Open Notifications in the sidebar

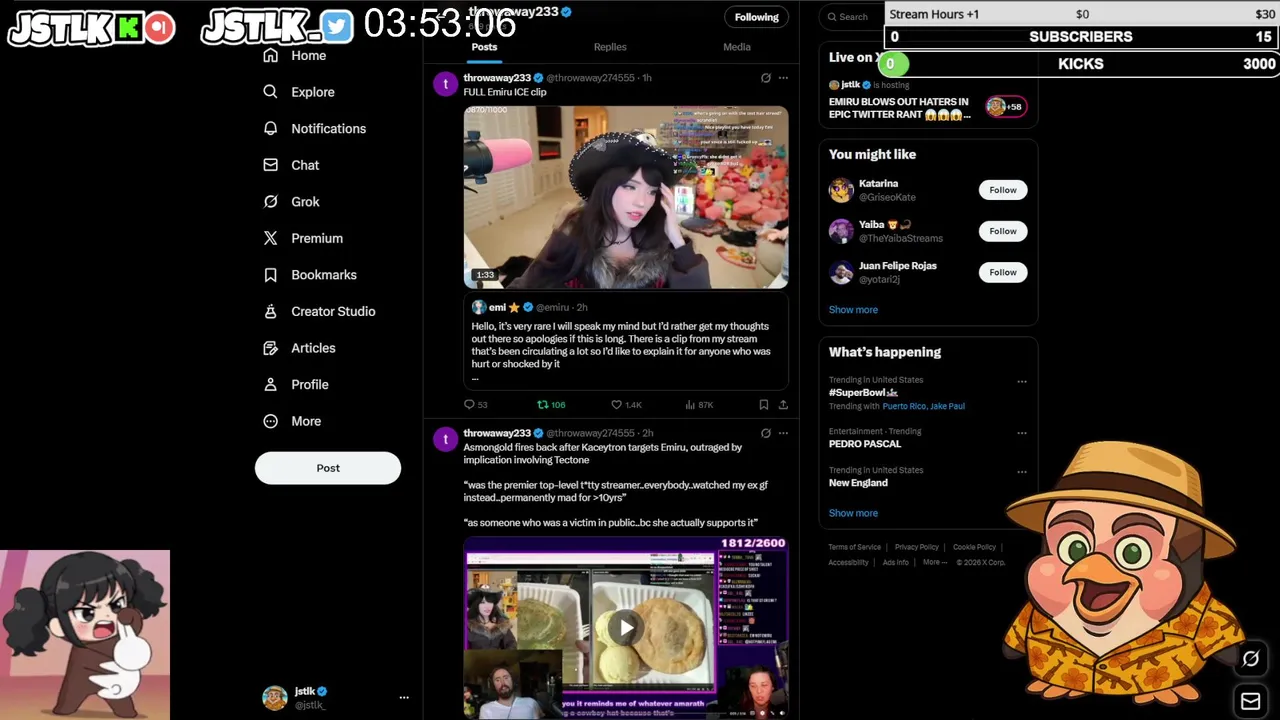tap(315, 129)
